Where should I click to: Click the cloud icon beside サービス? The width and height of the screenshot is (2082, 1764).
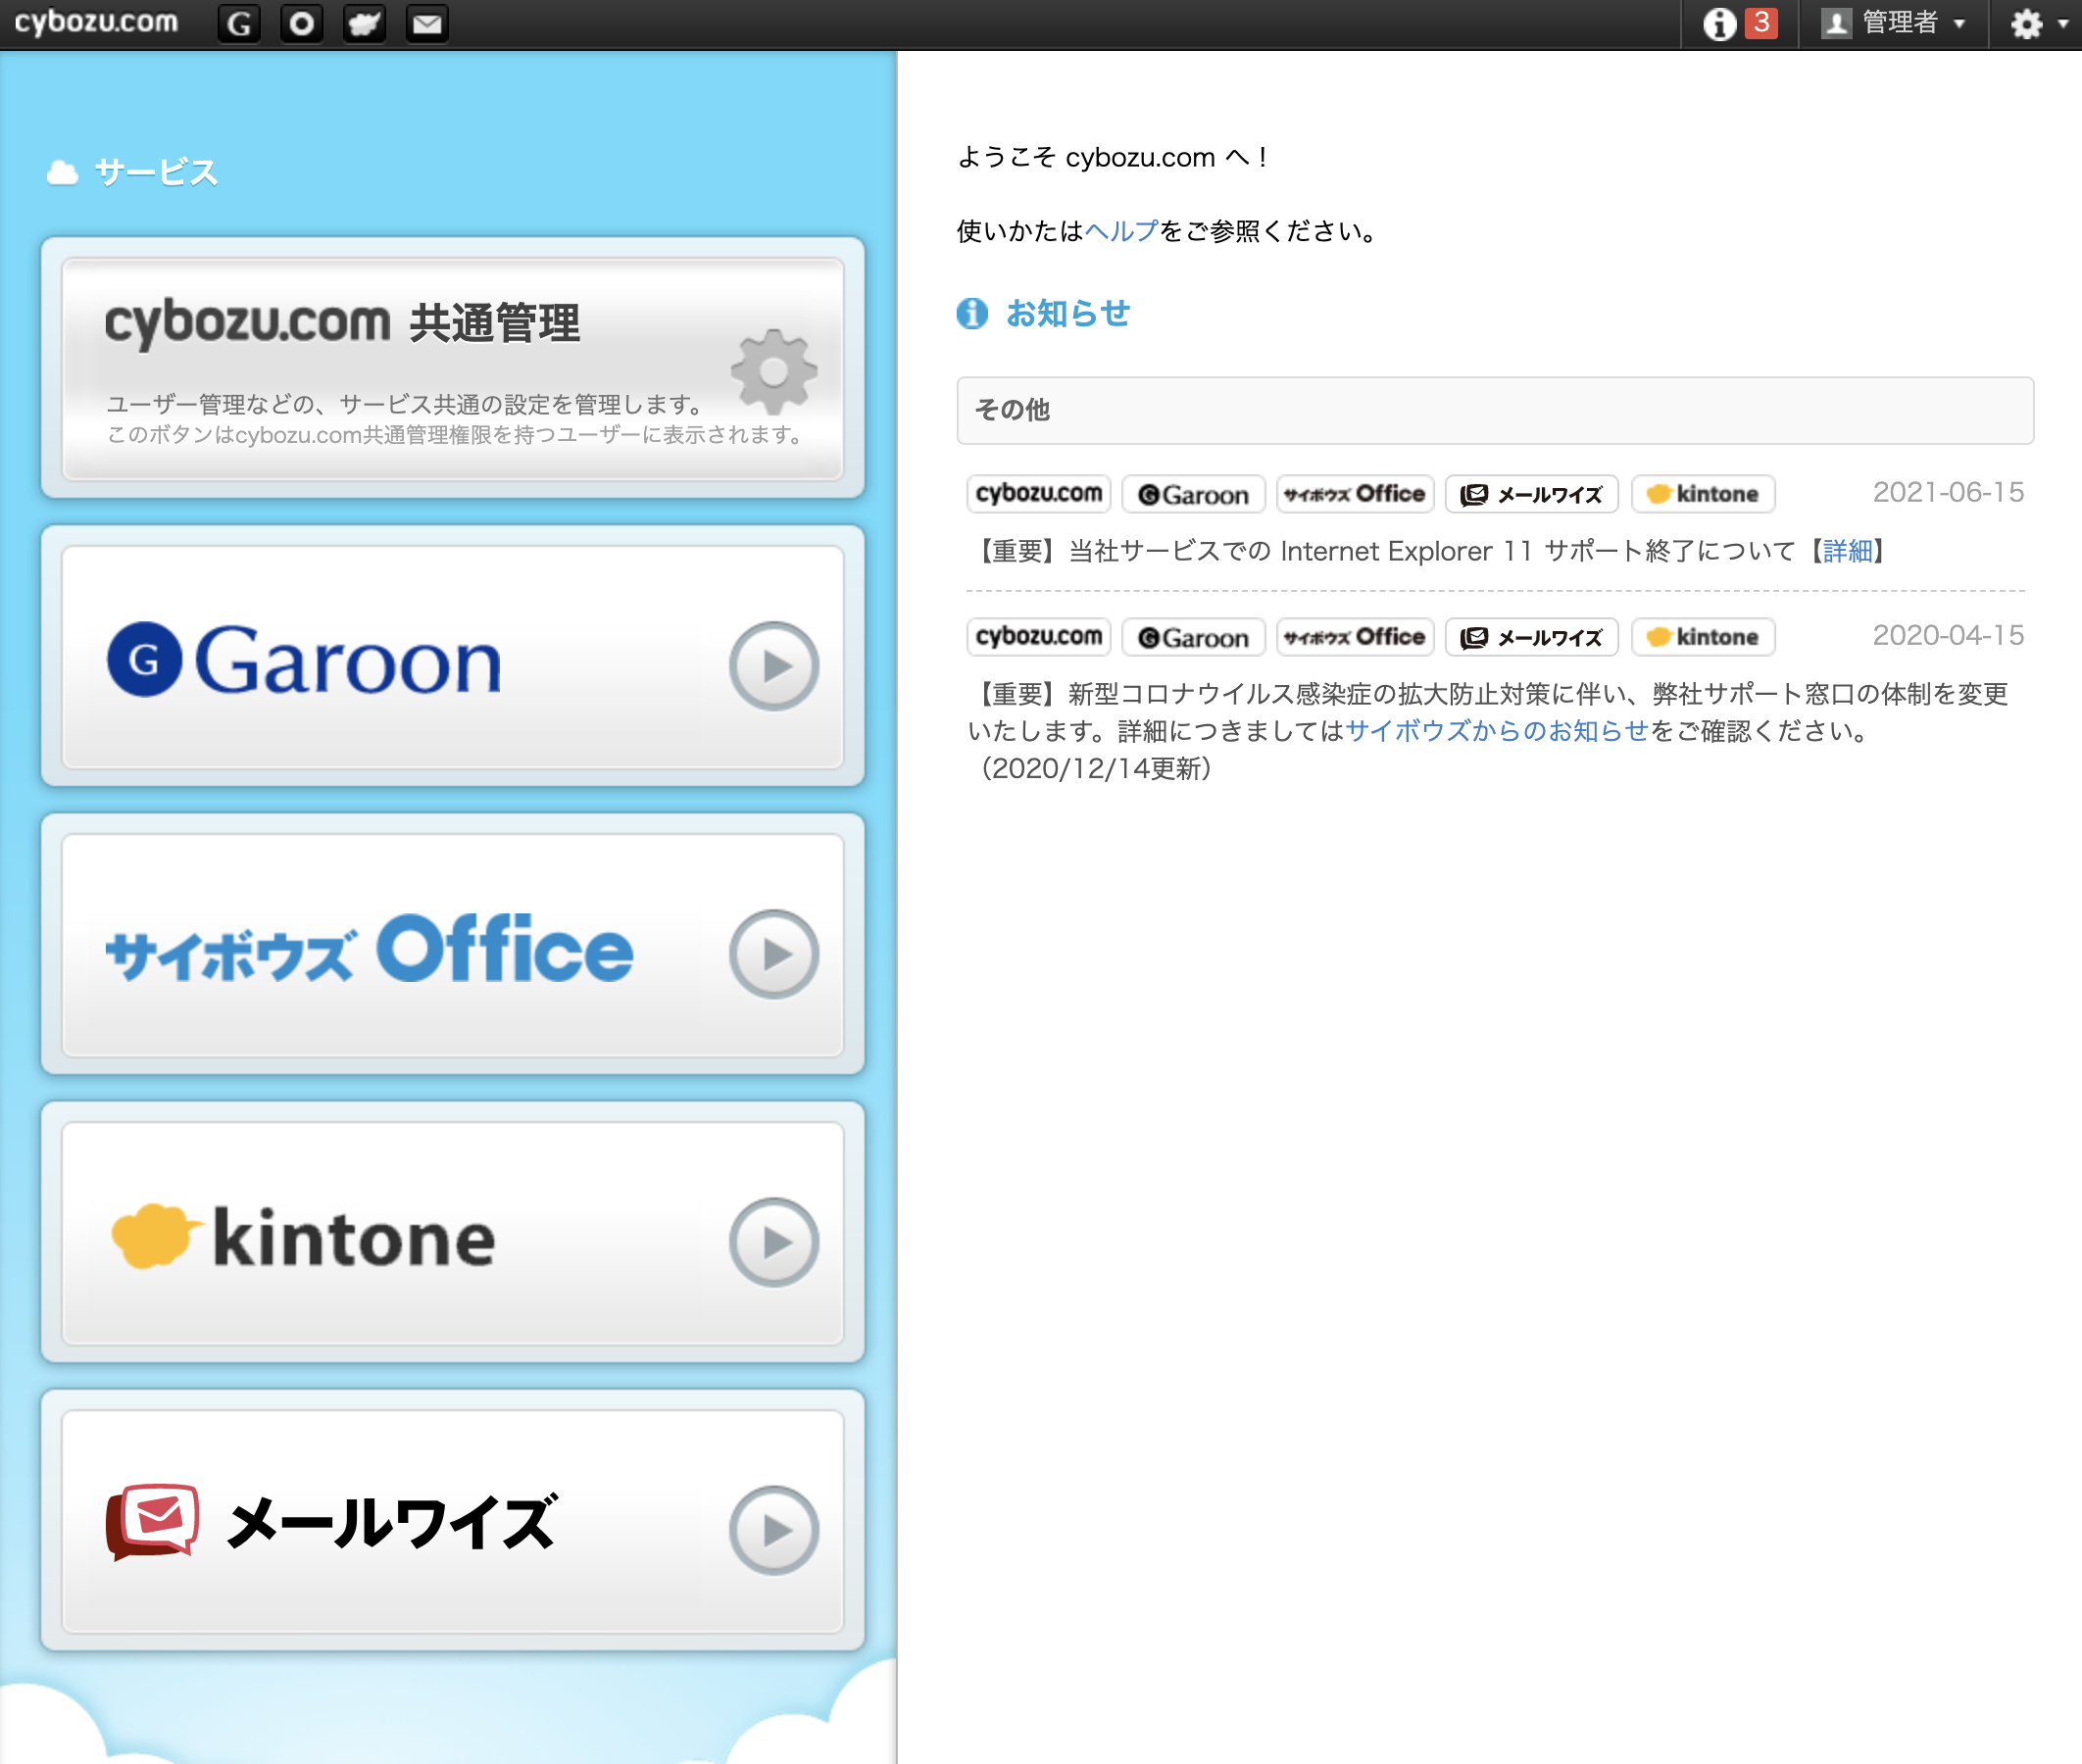tap(62, 173)
